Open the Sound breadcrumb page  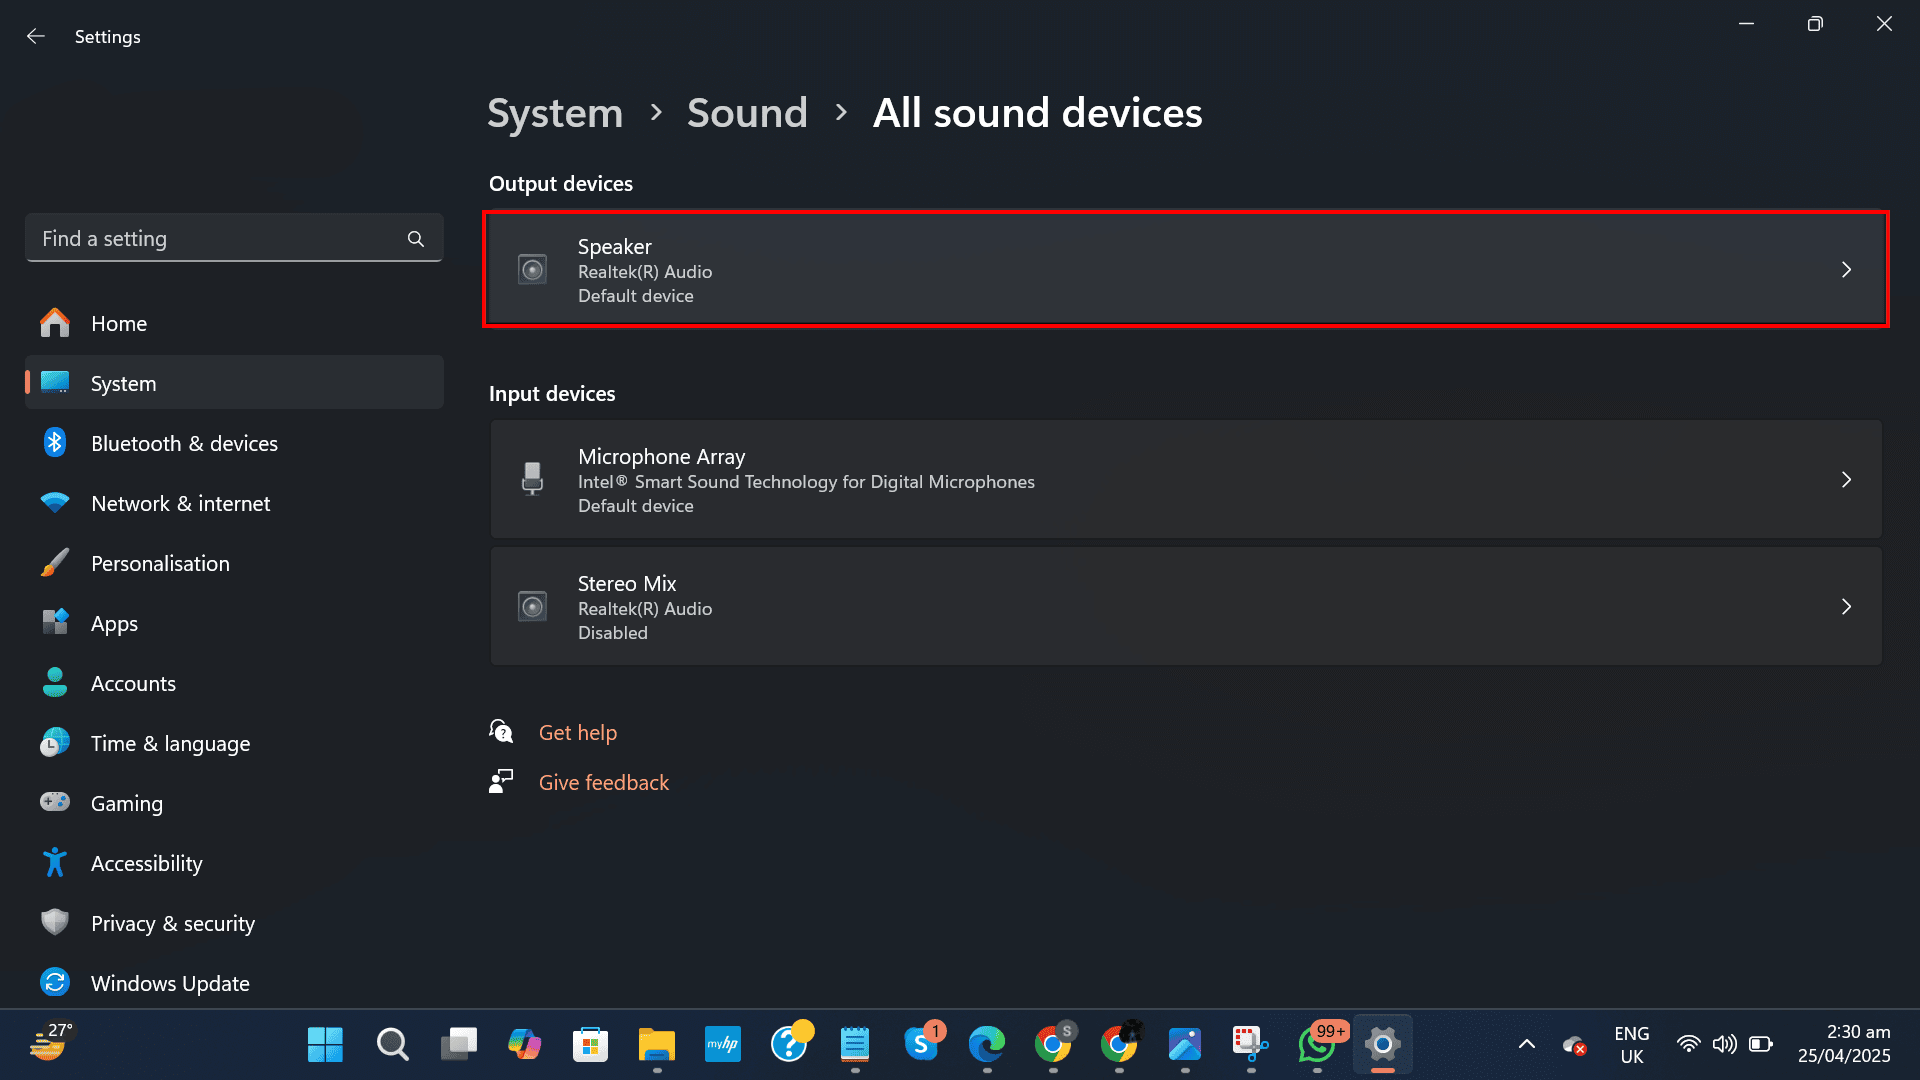click(747, 113)
